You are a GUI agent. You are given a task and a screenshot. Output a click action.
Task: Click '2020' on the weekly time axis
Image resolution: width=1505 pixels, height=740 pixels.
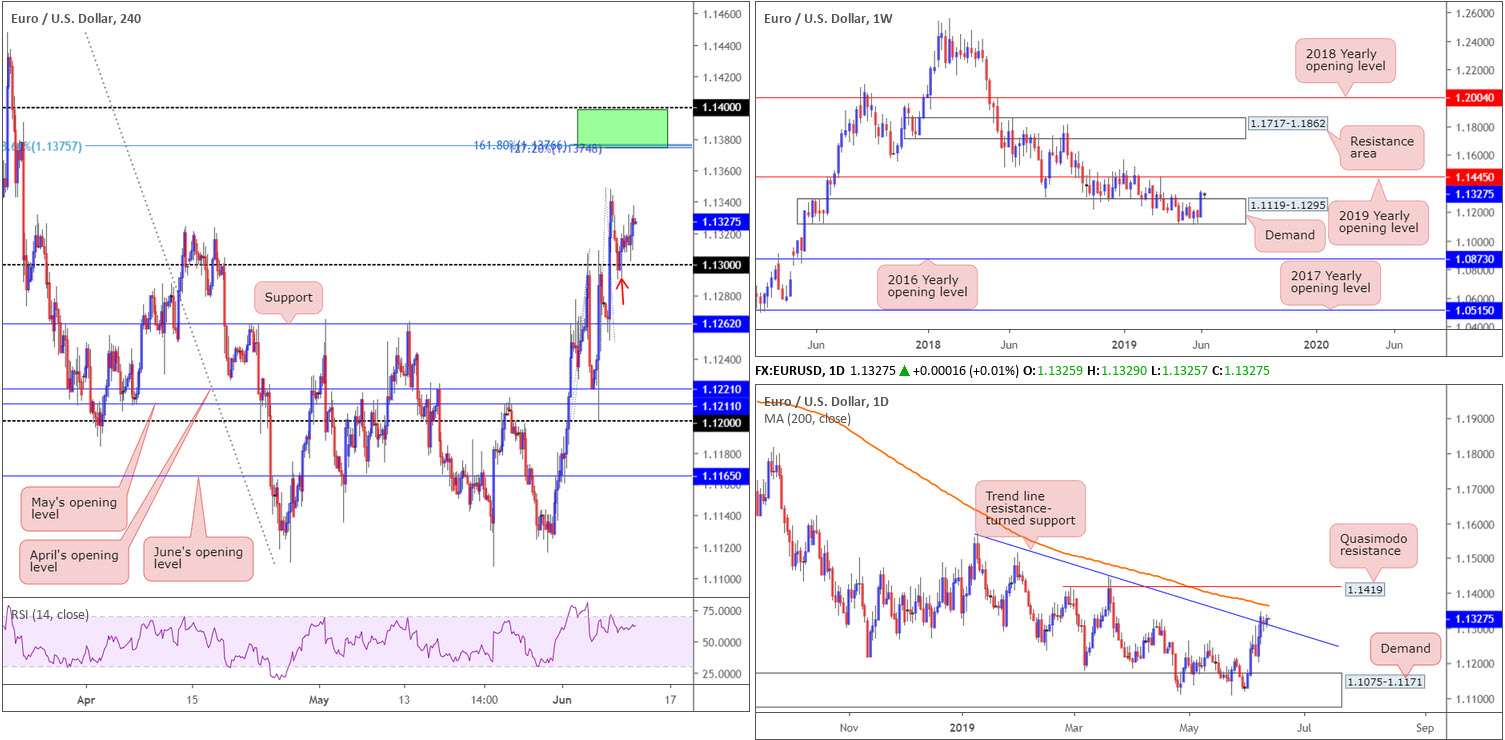pyautogui.click(x=1316, y=345)
